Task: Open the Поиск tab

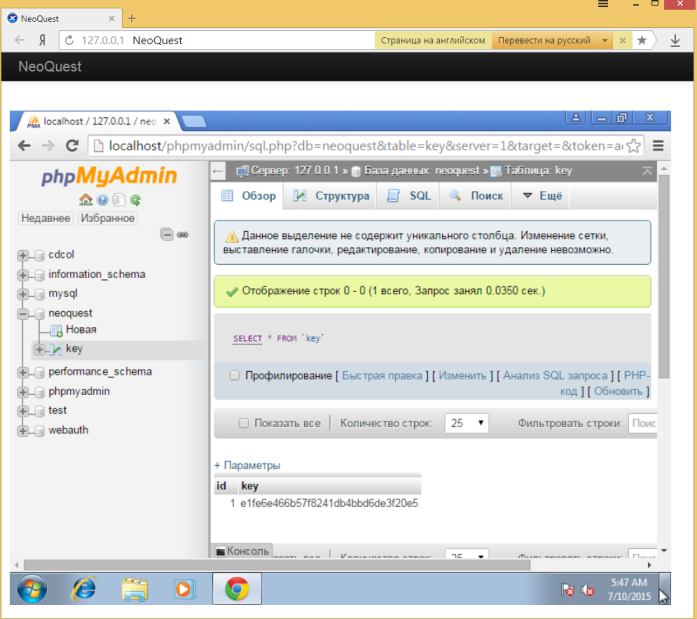Action: (x=476, y=196)
